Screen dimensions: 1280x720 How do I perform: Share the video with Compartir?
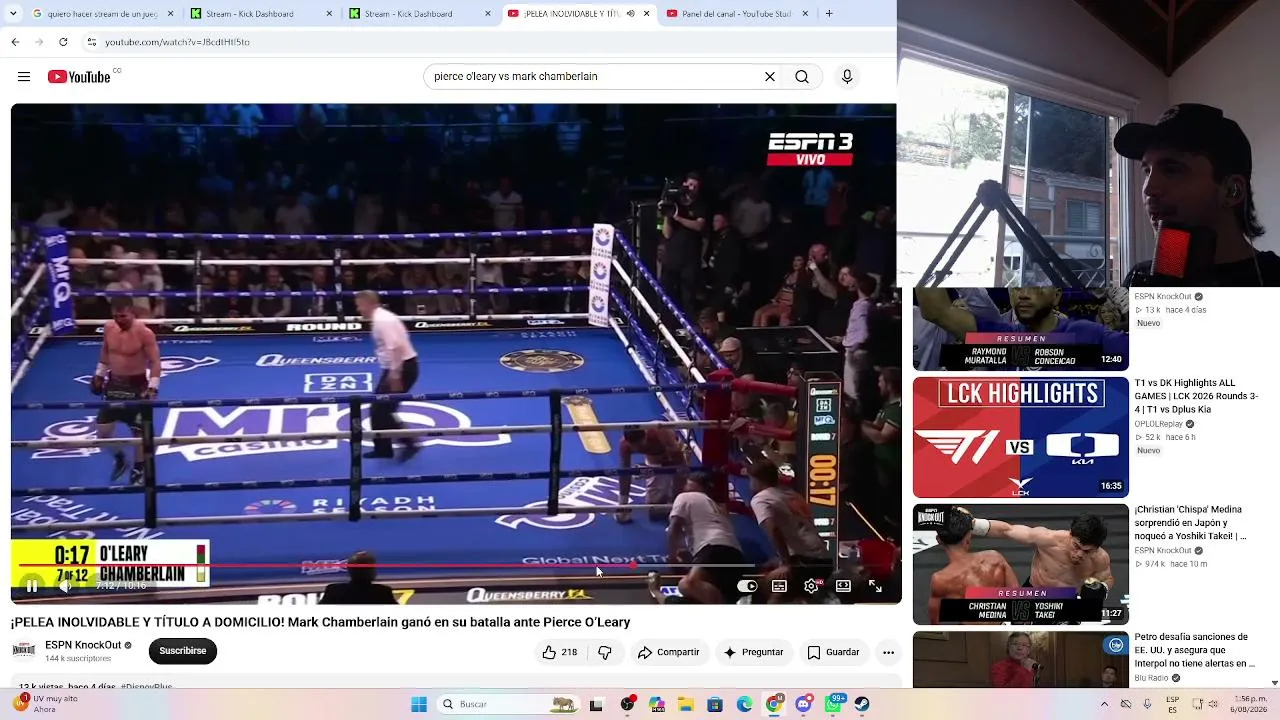tap(668, 652)
